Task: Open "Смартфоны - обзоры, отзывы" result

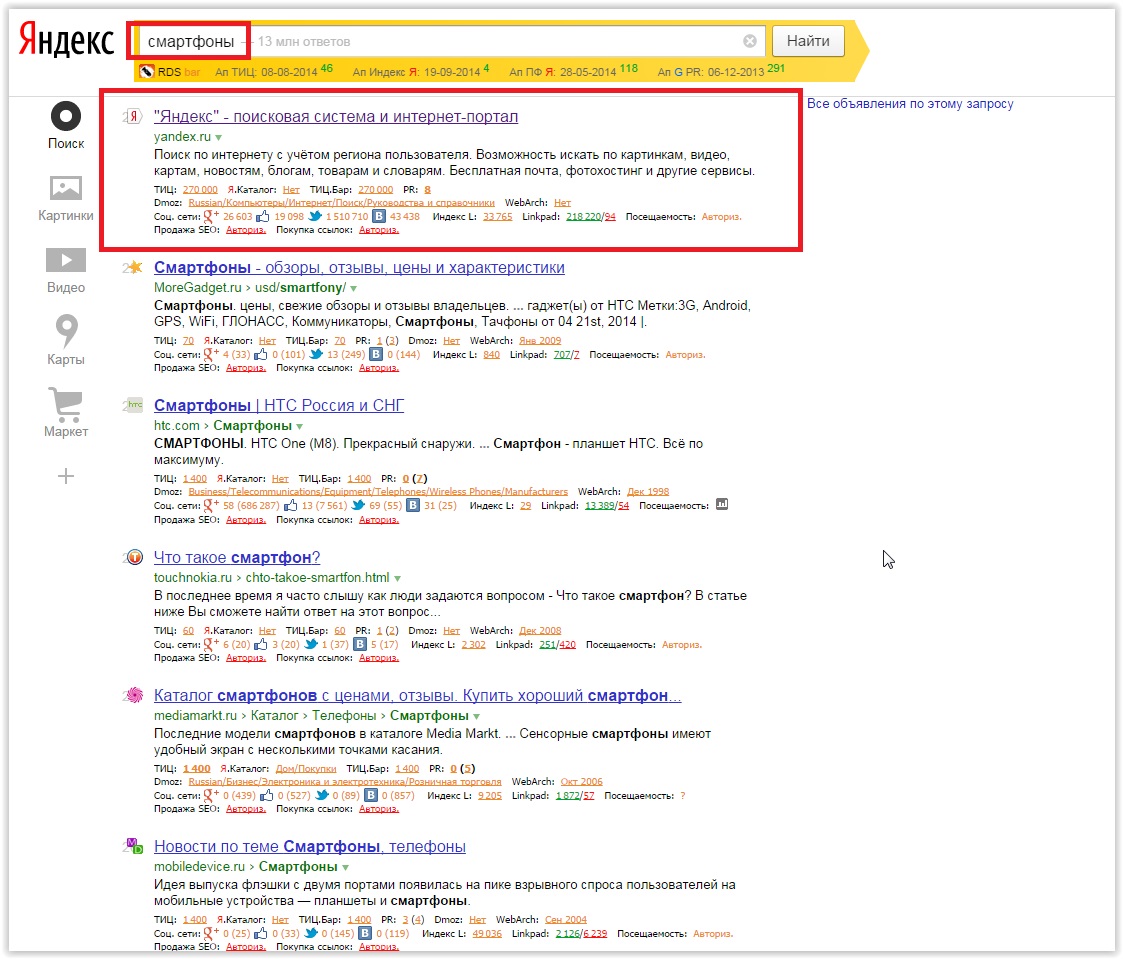Action: click(359, 267)
